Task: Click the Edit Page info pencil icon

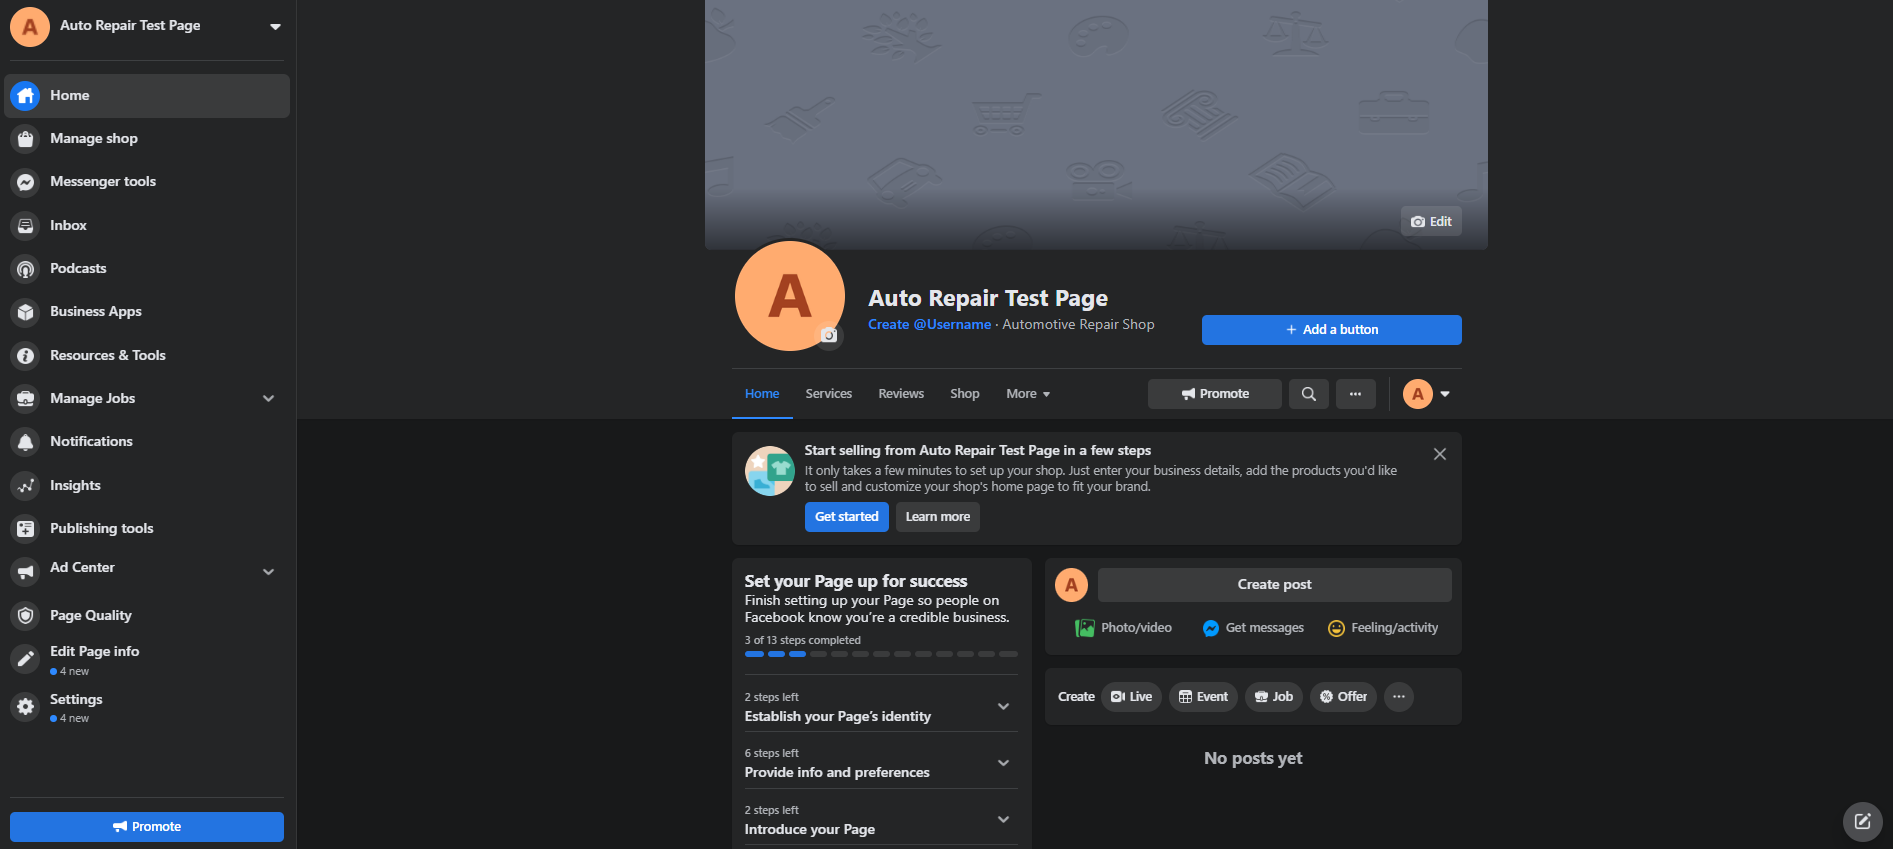Action: click(26, 659)
